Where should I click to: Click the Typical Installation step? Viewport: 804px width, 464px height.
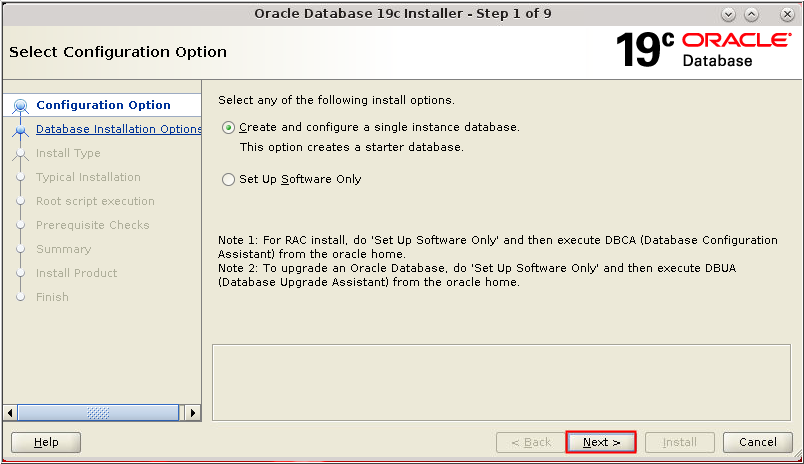click(88, 177)
